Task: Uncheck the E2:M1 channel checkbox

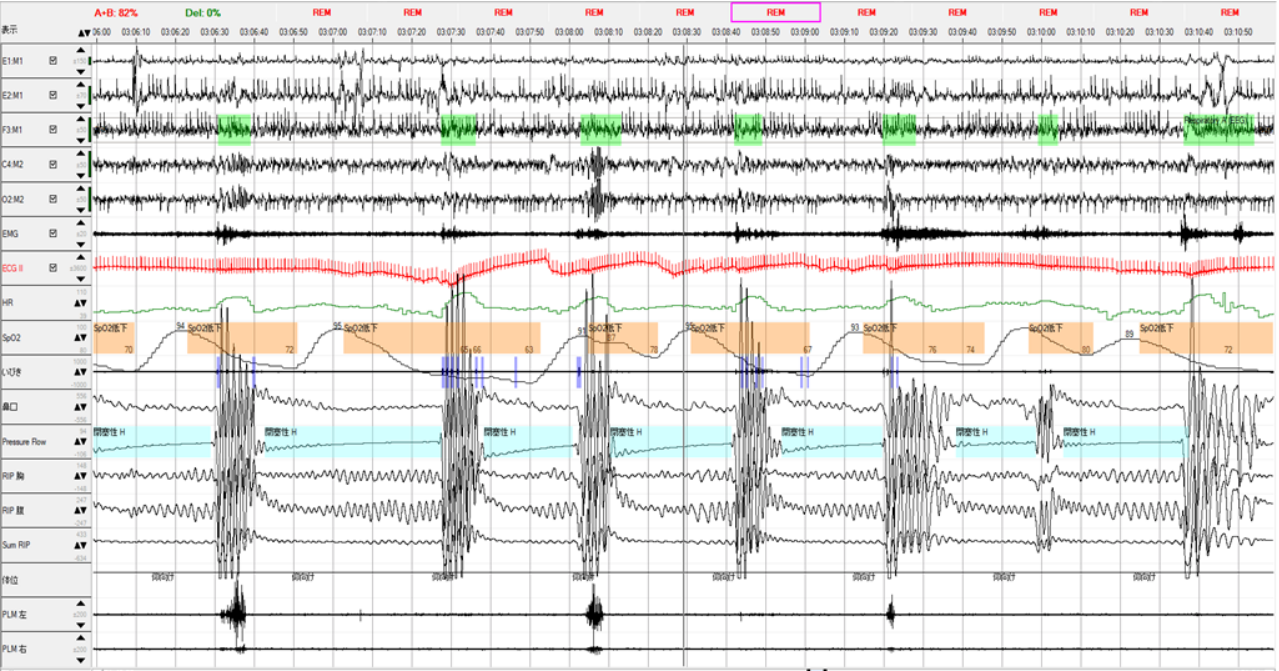Action: pyautogui.click(x=53, y=95)
